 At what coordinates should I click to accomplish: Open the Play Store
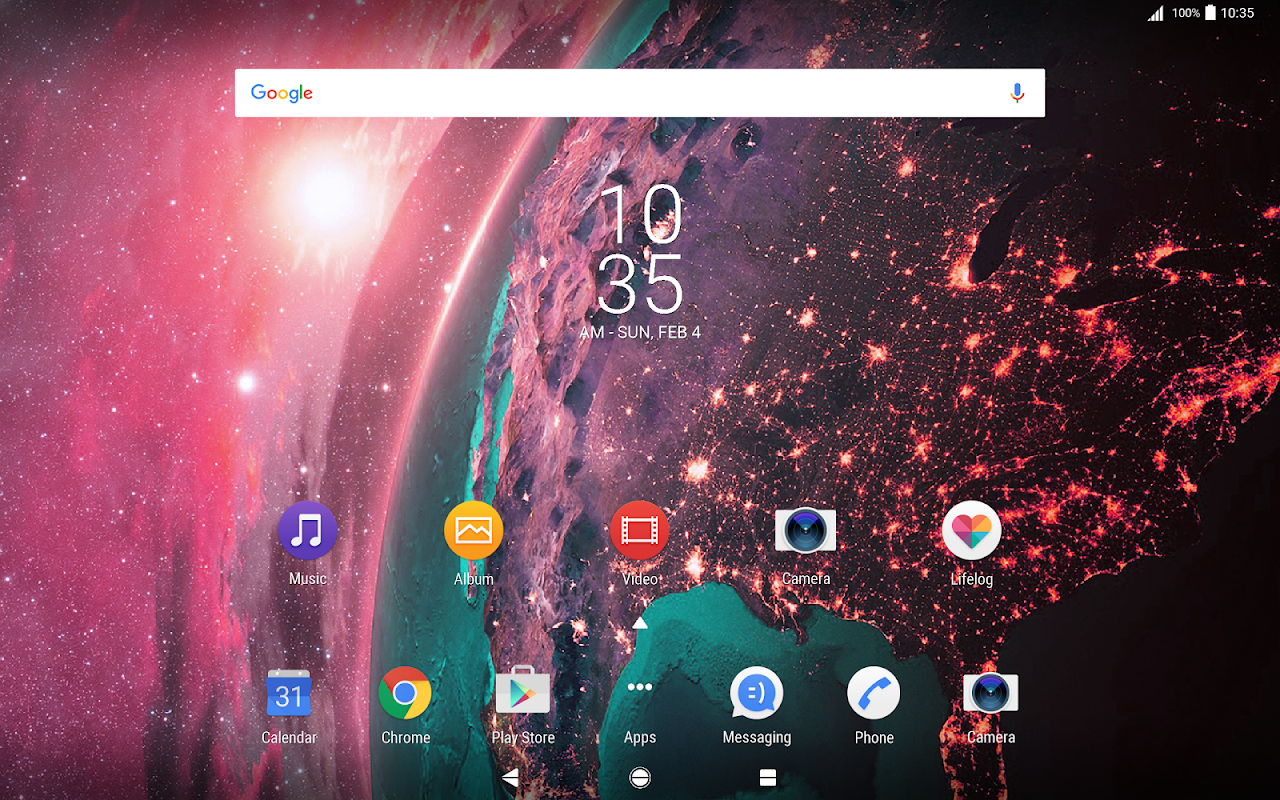click(523, 691)
